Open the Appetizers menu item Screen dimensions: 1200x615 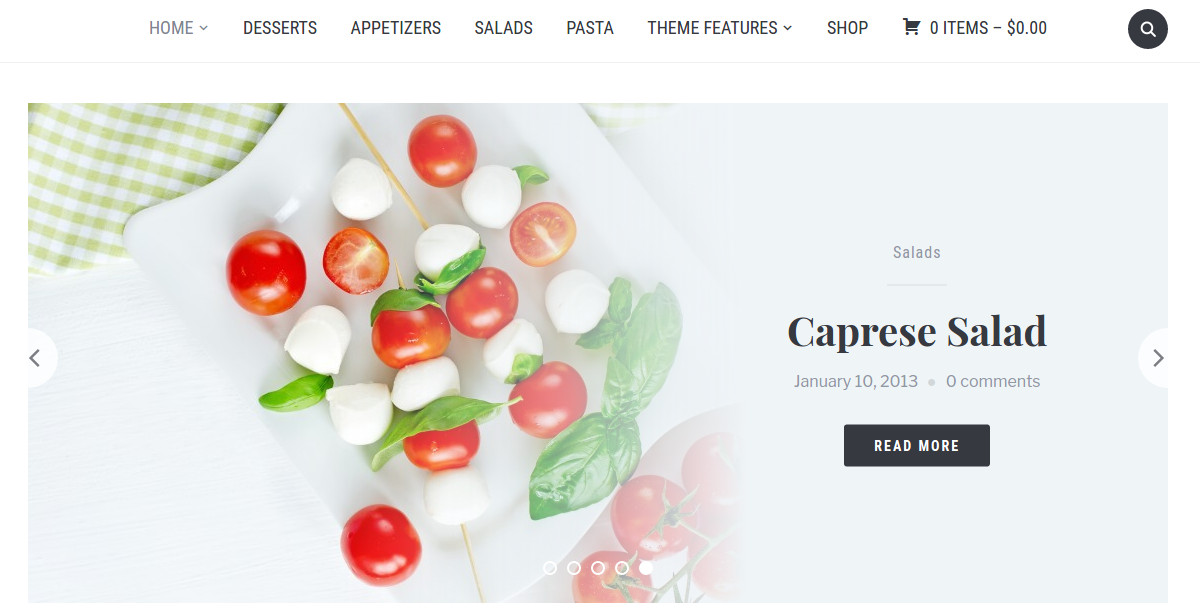(396, 28)
